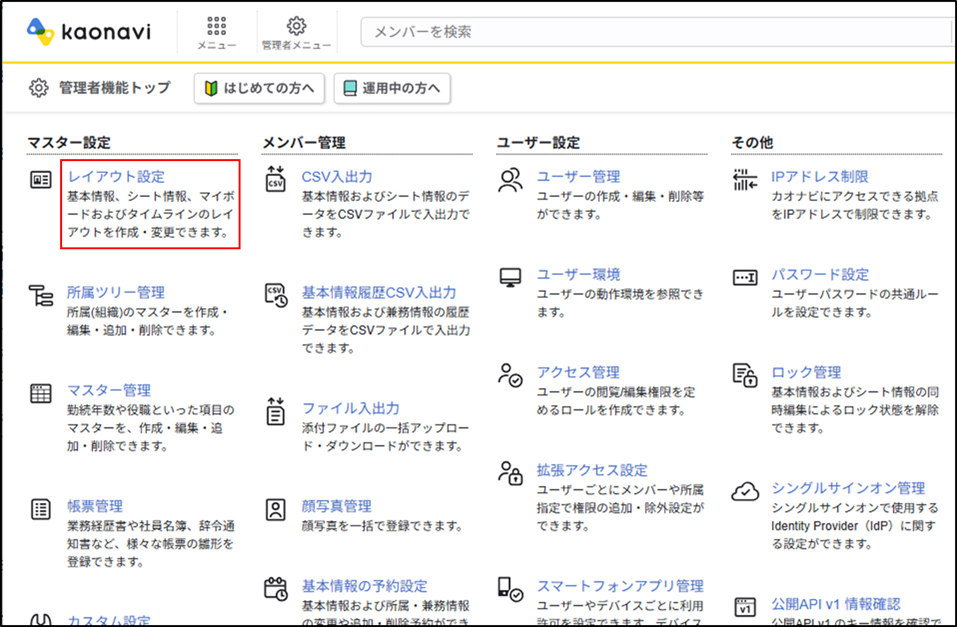
Task: Open the はじめての方へ button
Action: pyautogui.click(x=259, y=89)
